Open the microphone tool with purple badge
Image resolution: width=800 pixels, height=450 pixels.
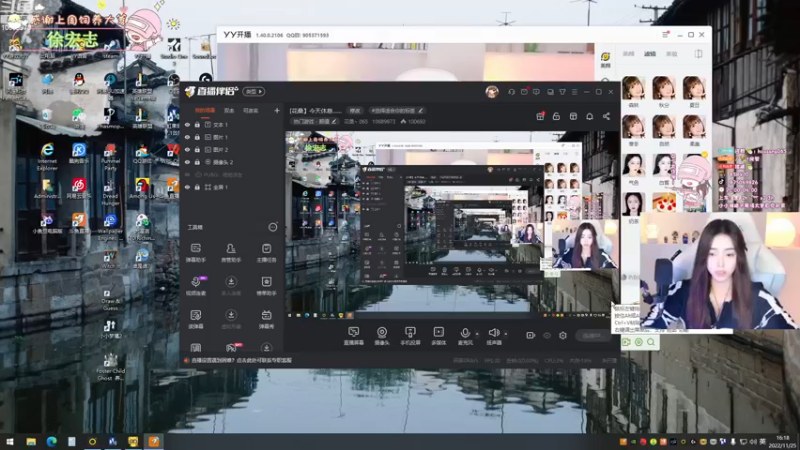[196, 286]
